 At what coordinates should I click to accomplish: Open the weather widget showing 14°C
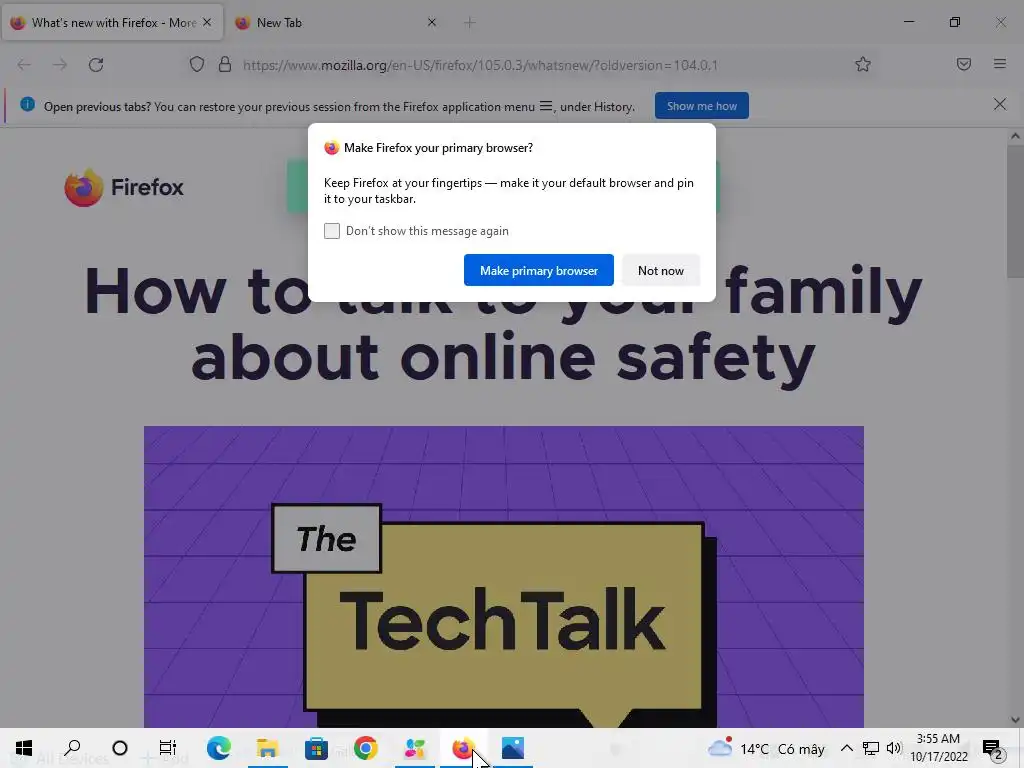(x=767, y=748)
